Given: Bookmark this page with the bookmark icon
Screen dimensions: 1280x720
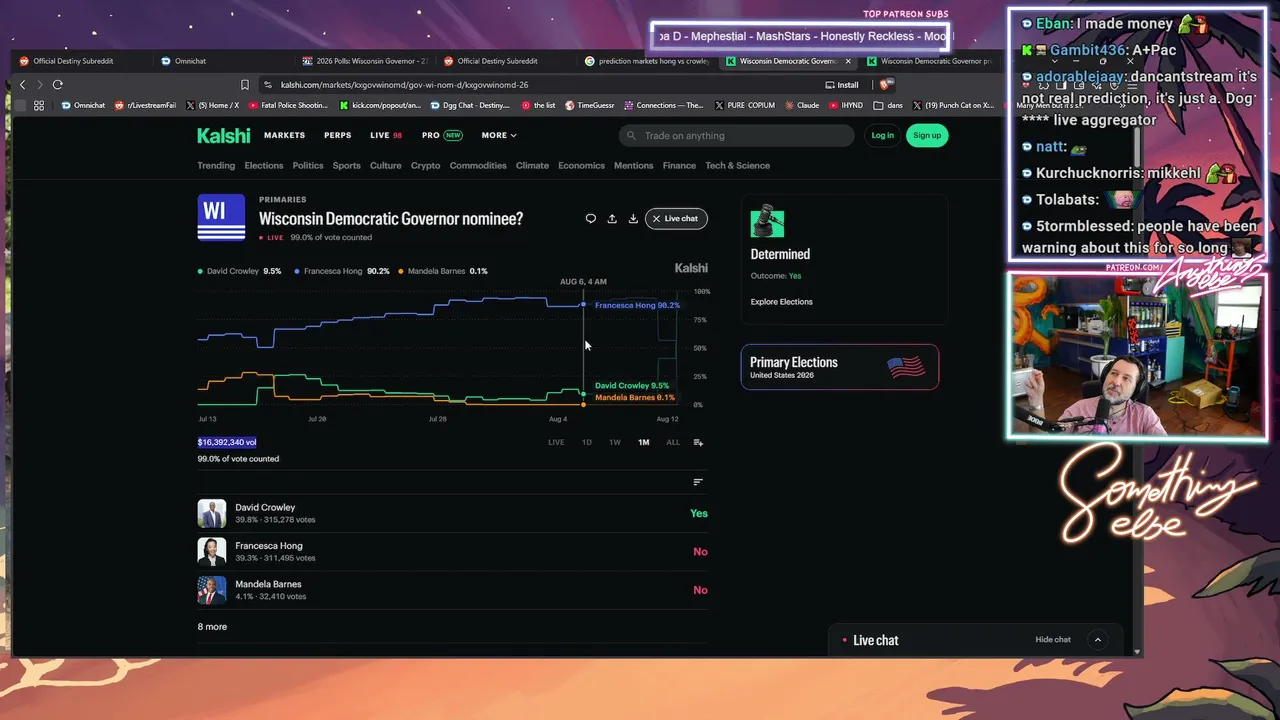Looking at the screenshot, I should click(245, 85).
